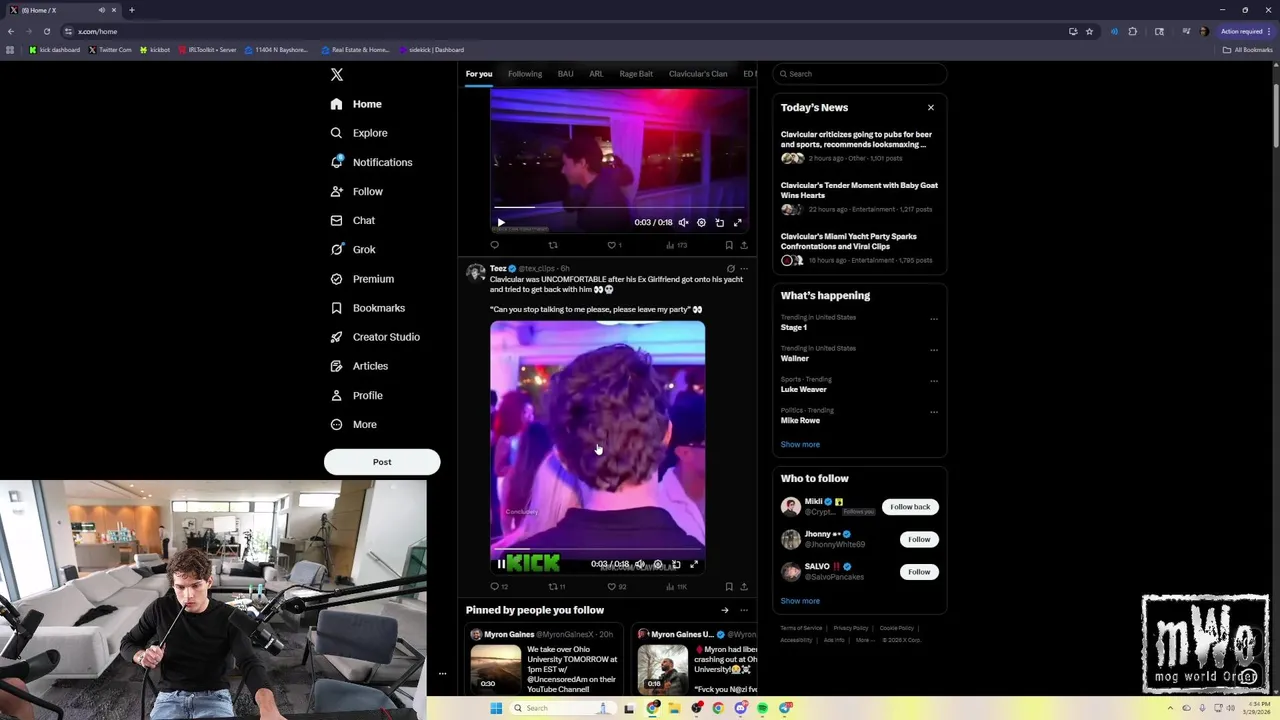
Task: Seek on the Teez video progress bar
Action: pos(597,551)
